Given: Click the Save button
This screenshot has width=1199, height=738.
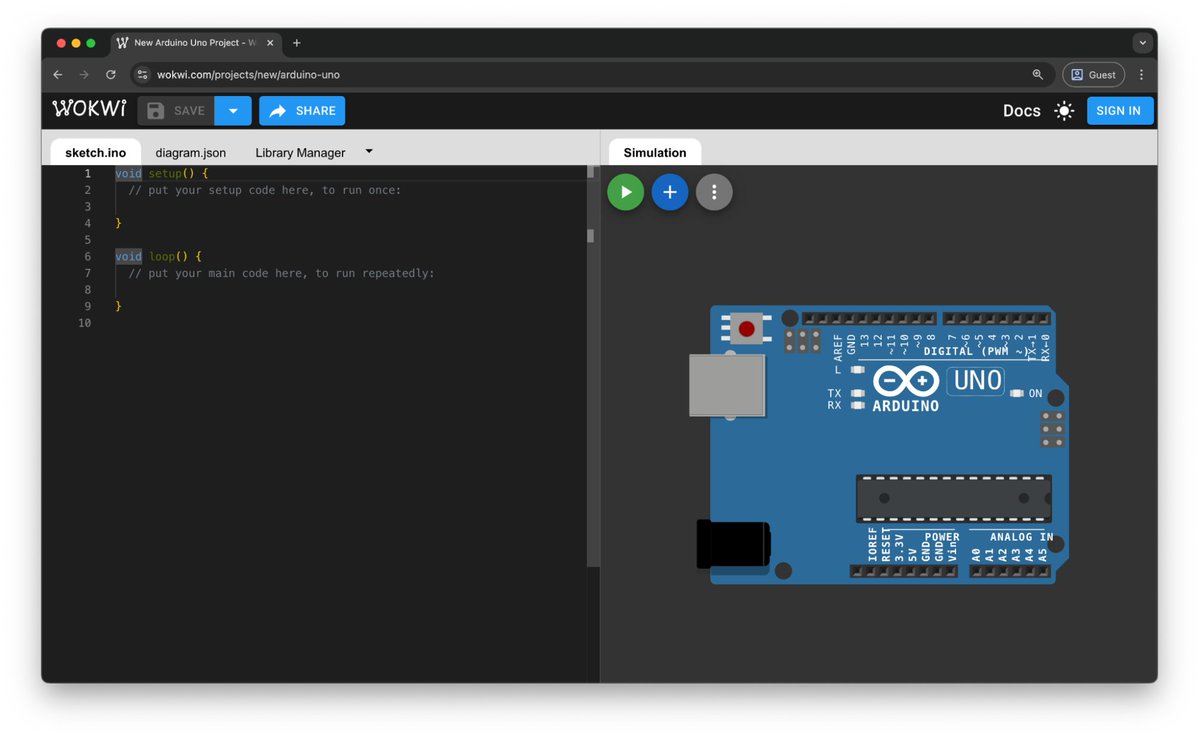Looking at the screenshot, I should (176, 111).
